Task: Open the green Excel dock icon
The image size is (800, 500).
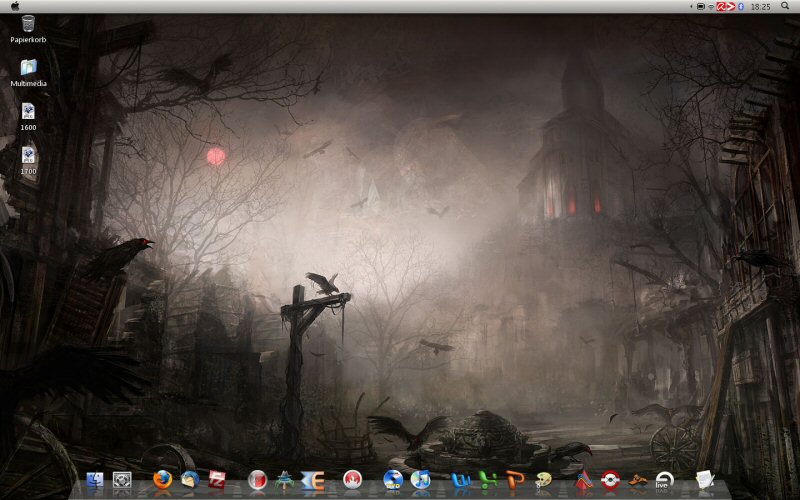Action: (488, 480)
